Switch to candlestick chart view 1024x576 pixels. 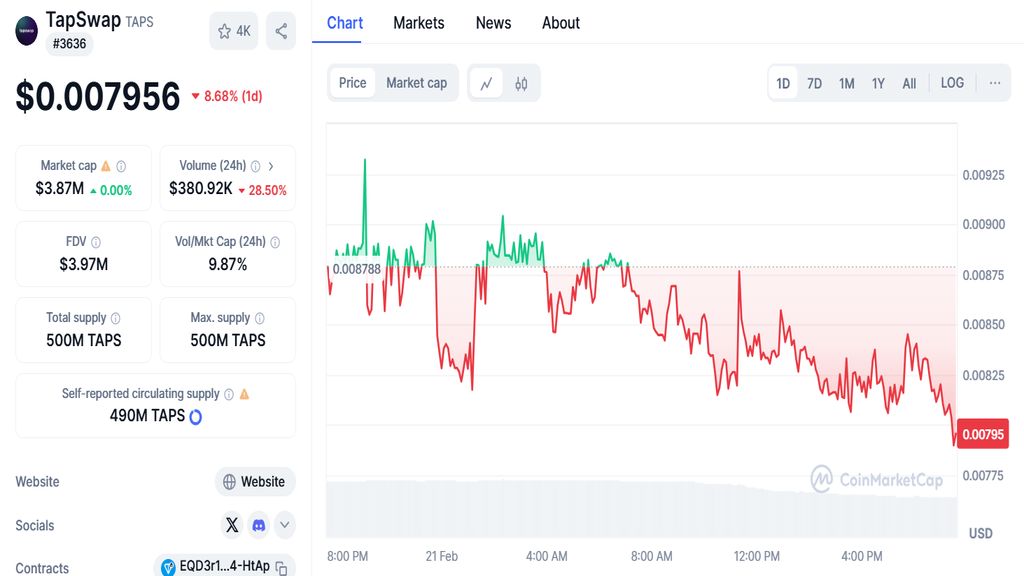(521, 84)
